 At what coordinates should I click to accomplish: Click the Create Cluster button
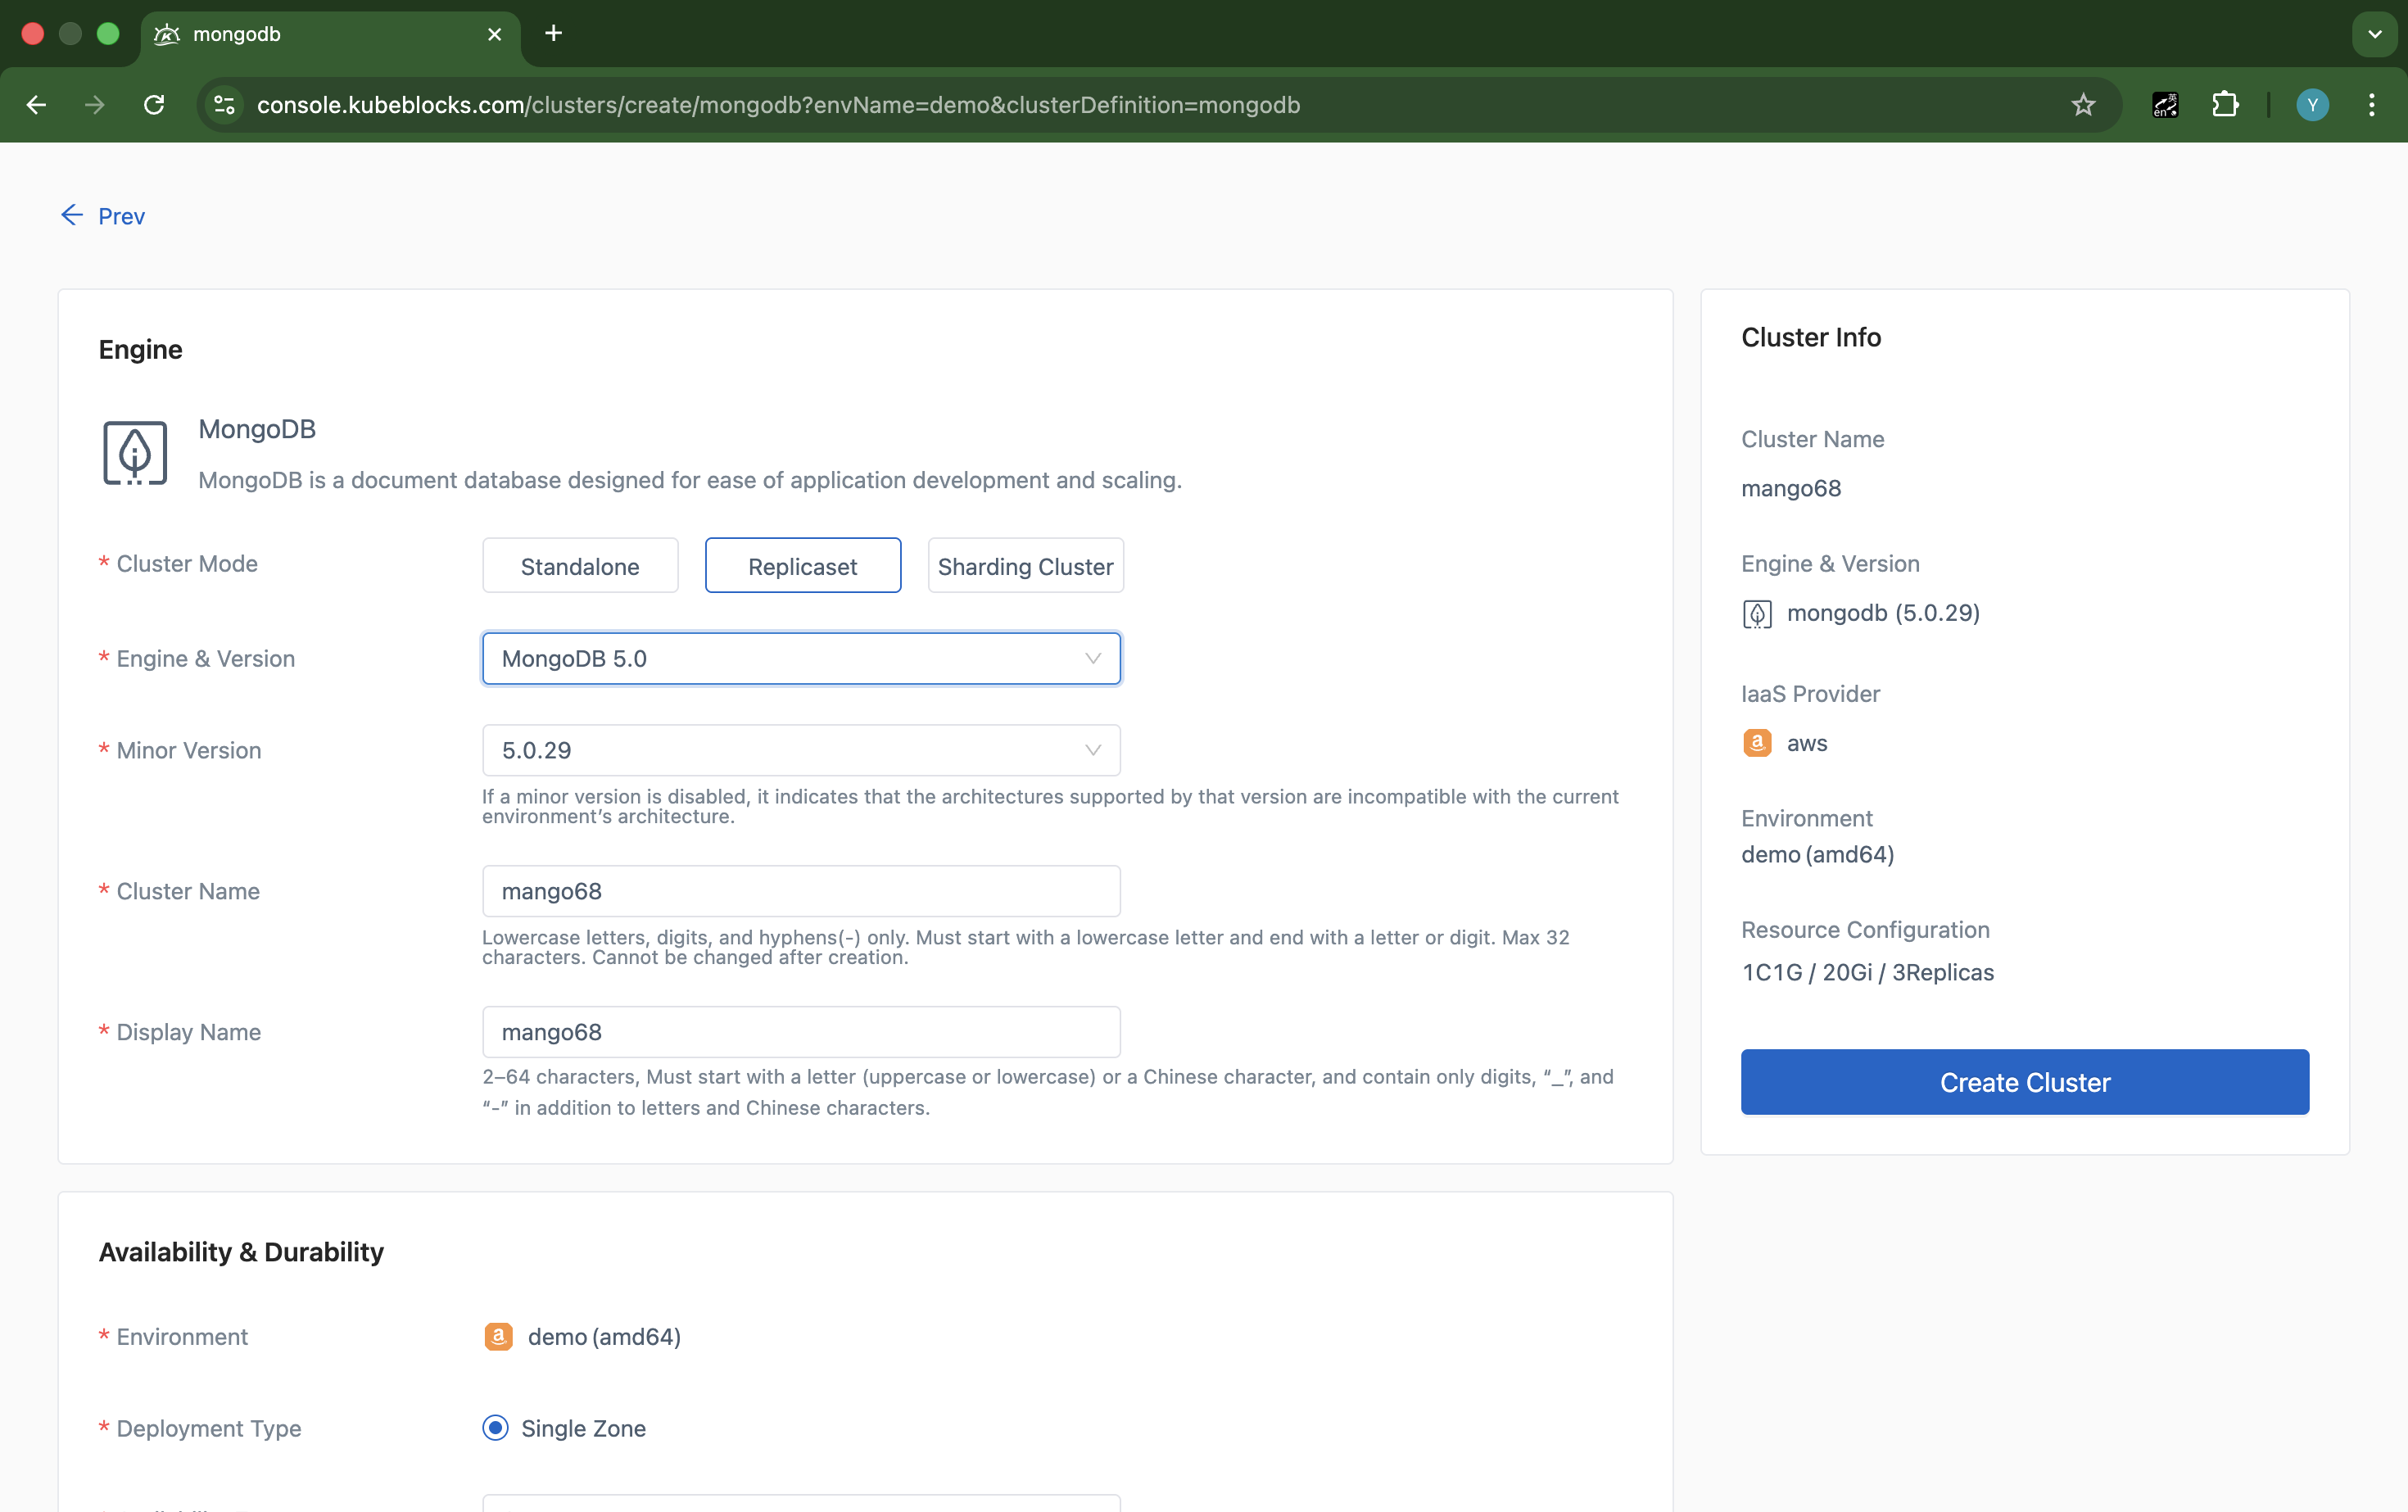2024,1082
